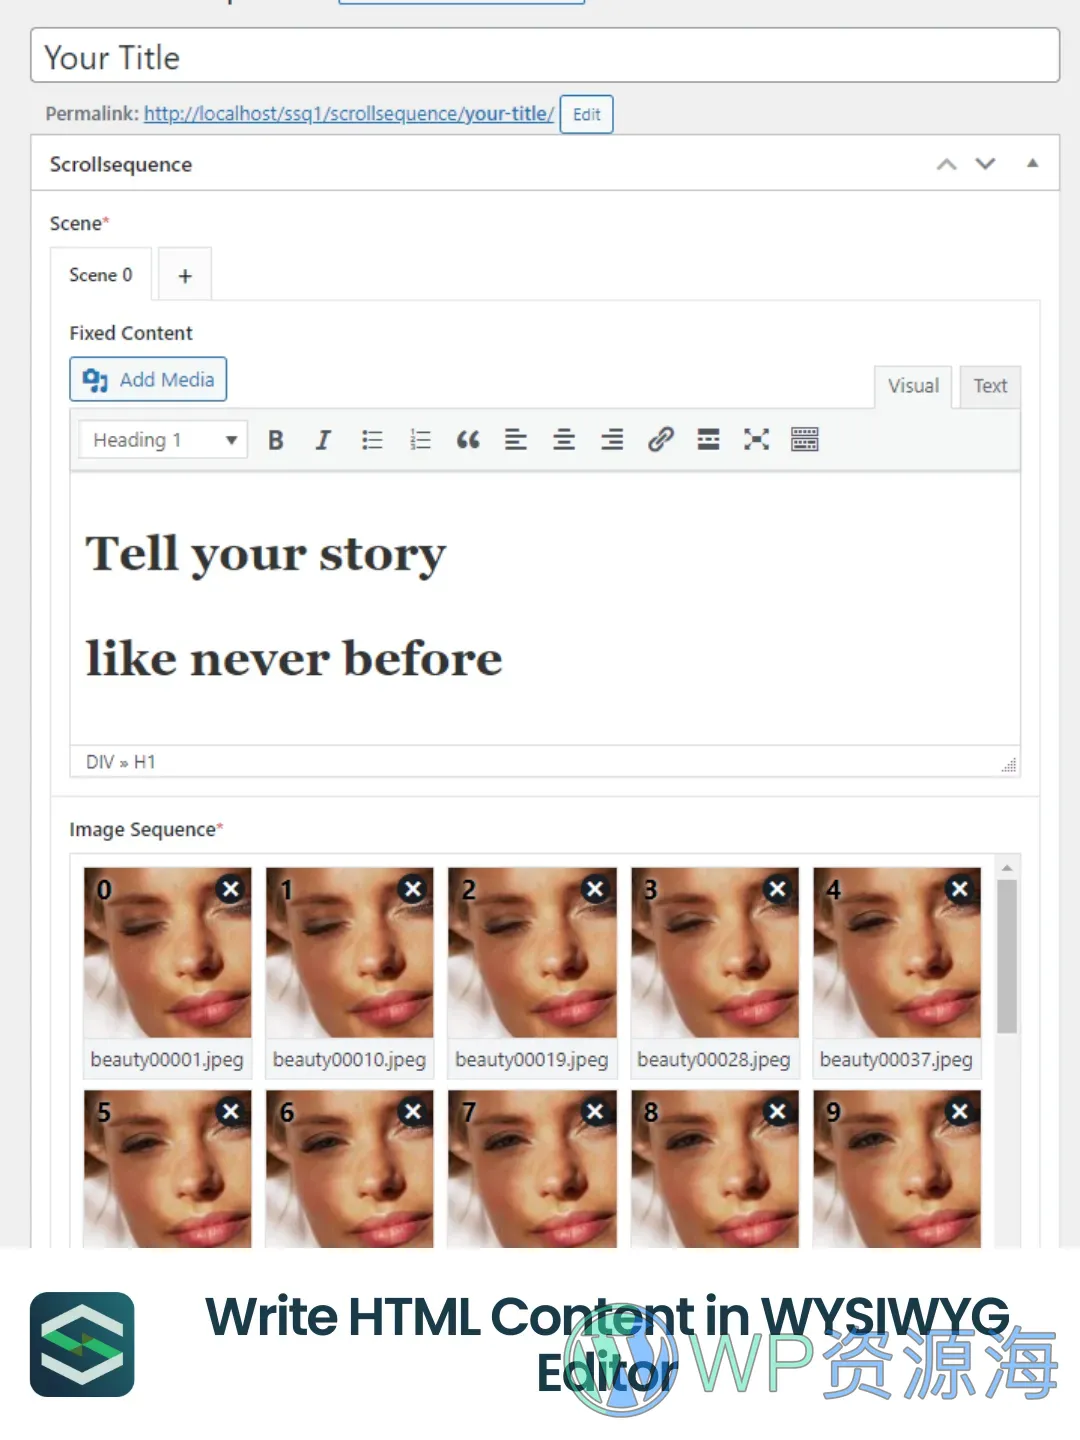Screen dimensions: 1080x1440
Task: Click the Add Media button
Action: tap(148, 380)
